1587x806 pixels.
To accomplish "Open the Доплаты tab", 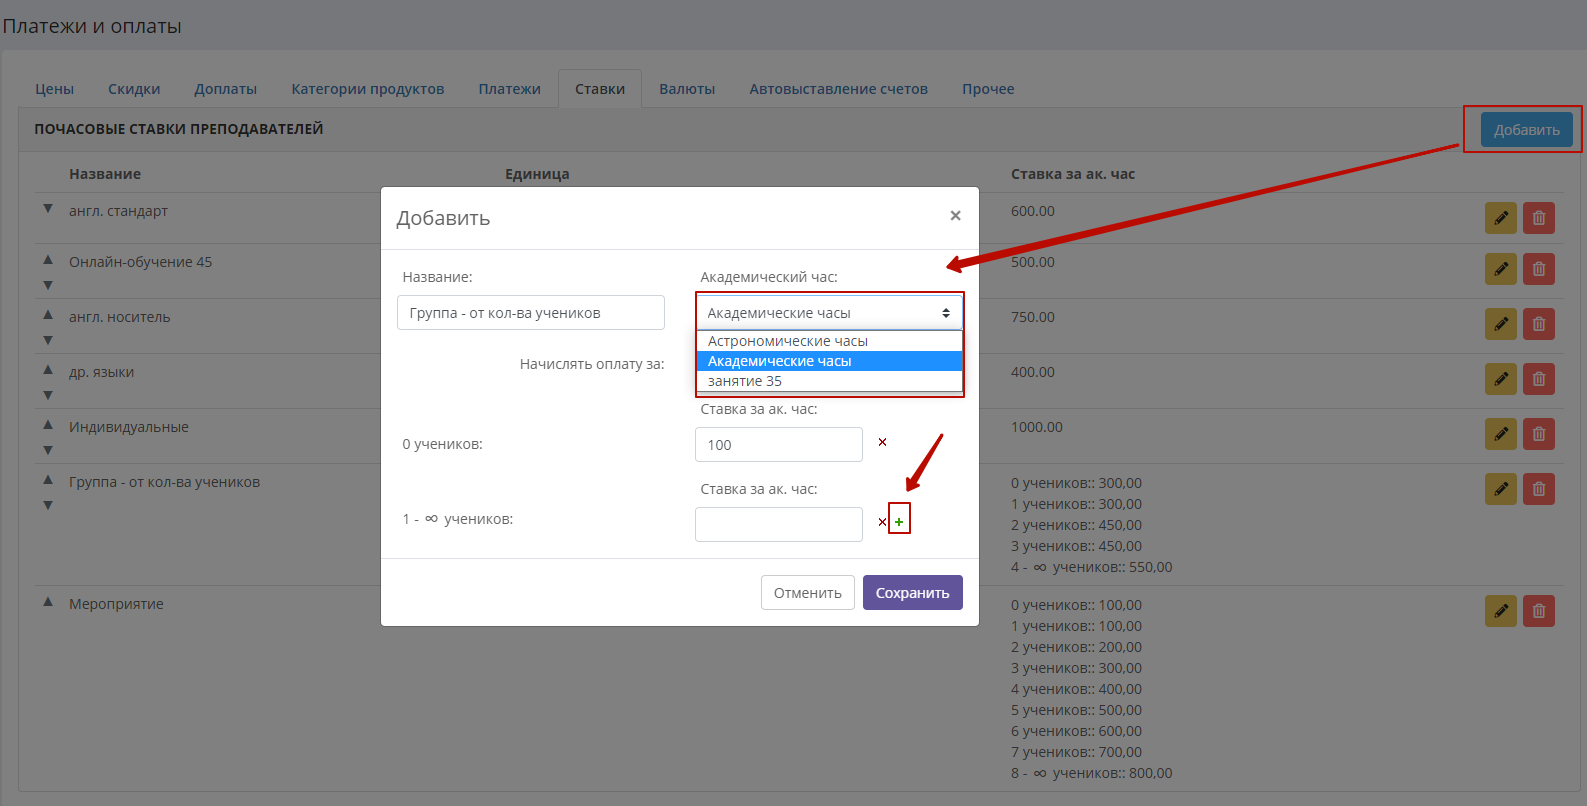I will (x=226, y=89).
